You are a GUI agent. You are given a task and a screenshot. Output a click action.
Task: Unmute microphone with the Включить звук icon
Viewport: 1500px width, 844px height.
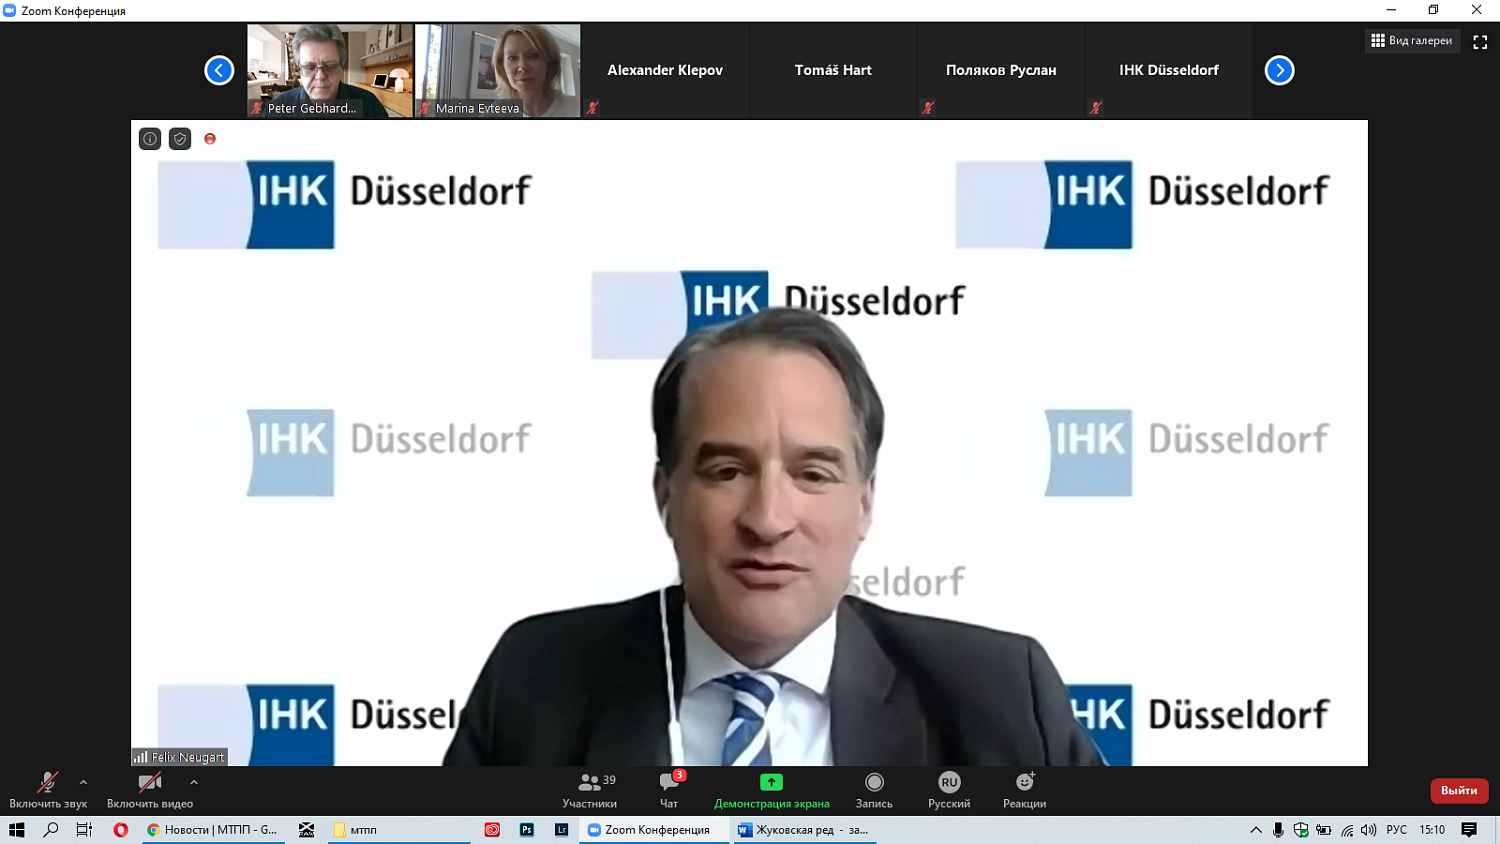48,789
